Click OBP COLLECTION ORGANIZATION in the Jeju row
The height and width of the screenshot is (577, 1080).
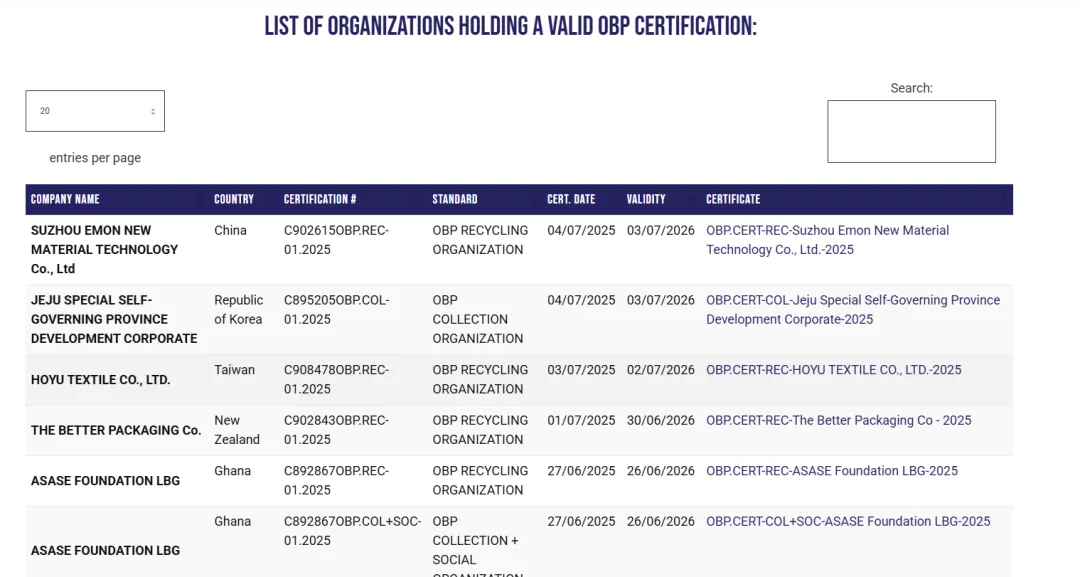pos(477,319)
